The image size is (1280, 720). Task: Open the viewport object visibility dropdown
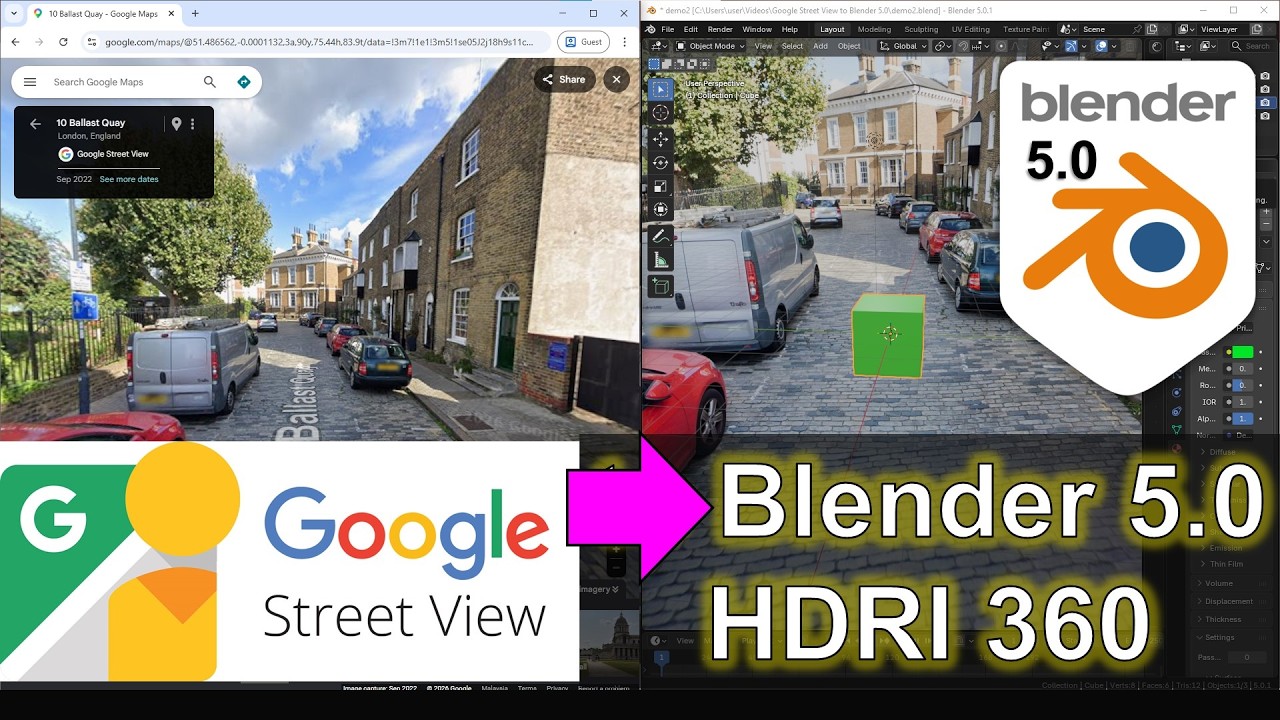pyautogui.click(x=1050, y=46)
